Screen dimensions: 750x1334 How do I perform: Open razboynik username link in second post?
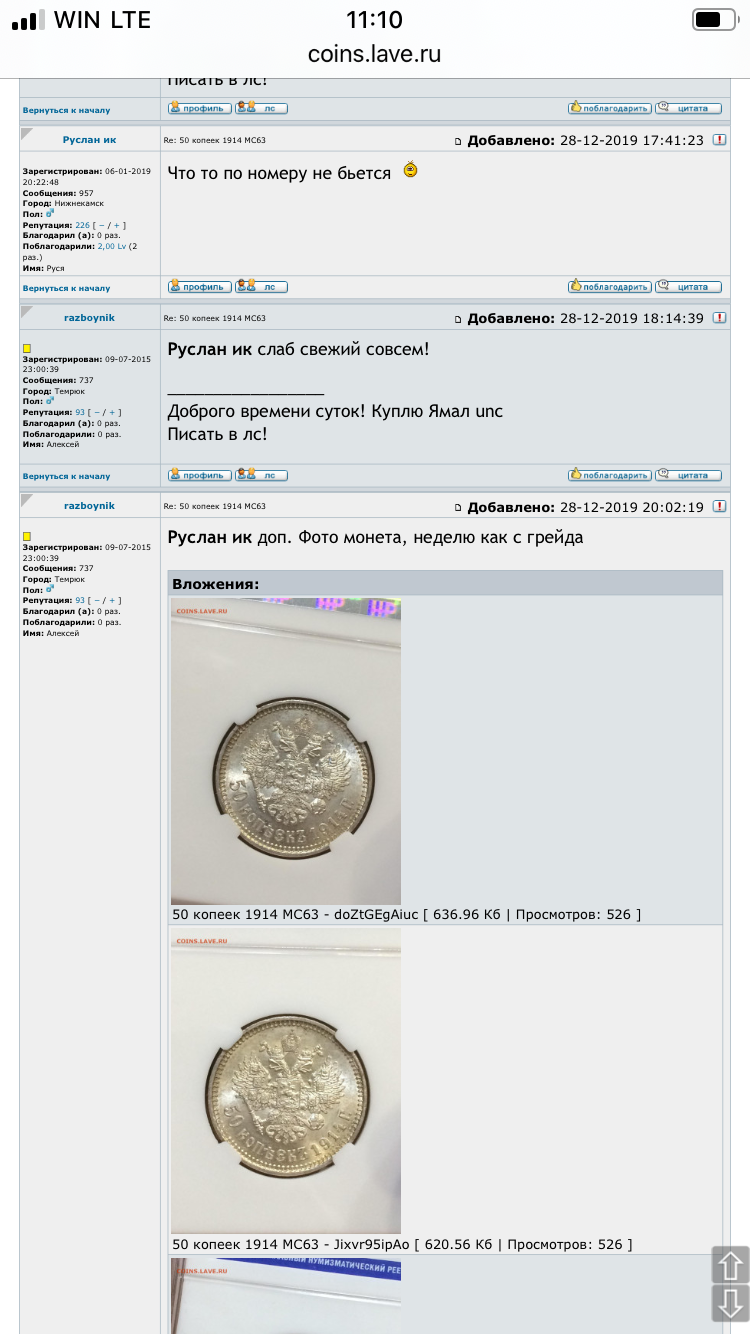[89, 318]
